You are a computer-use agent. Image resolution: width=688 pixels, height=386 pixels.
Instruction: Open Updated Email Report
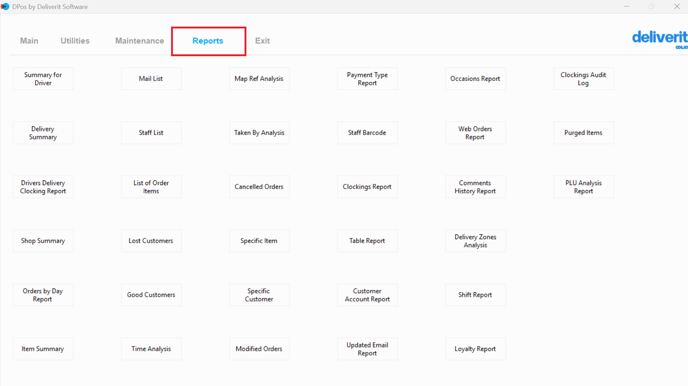(367, 349)
